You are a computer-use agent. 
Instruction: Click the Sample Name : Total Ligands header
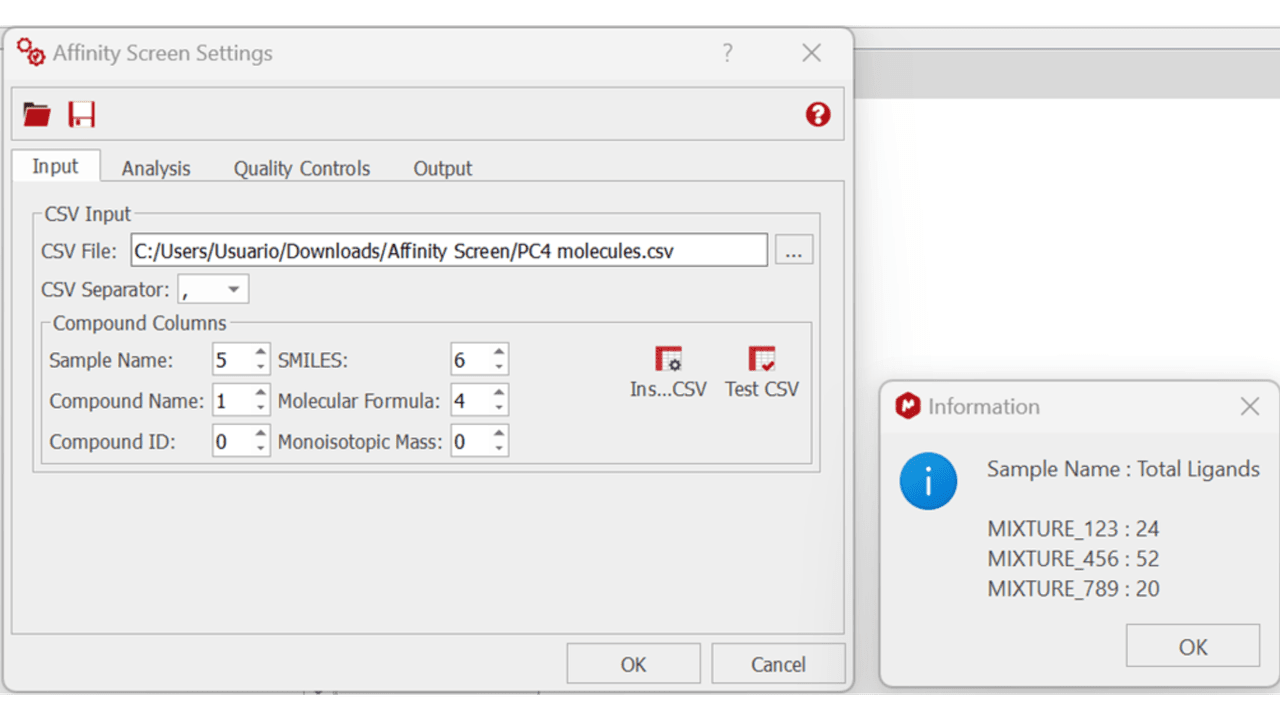(x=1123, y=469)
